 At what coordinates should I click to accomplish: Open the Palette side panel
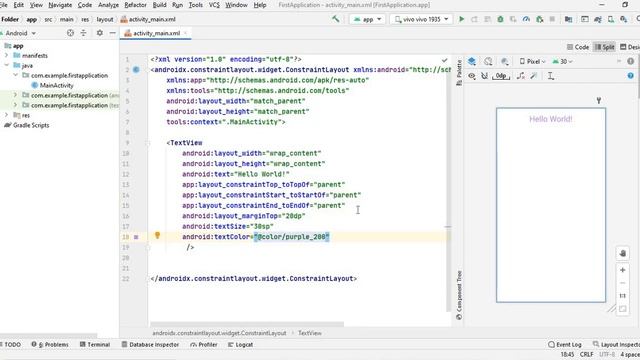[459, 73]
